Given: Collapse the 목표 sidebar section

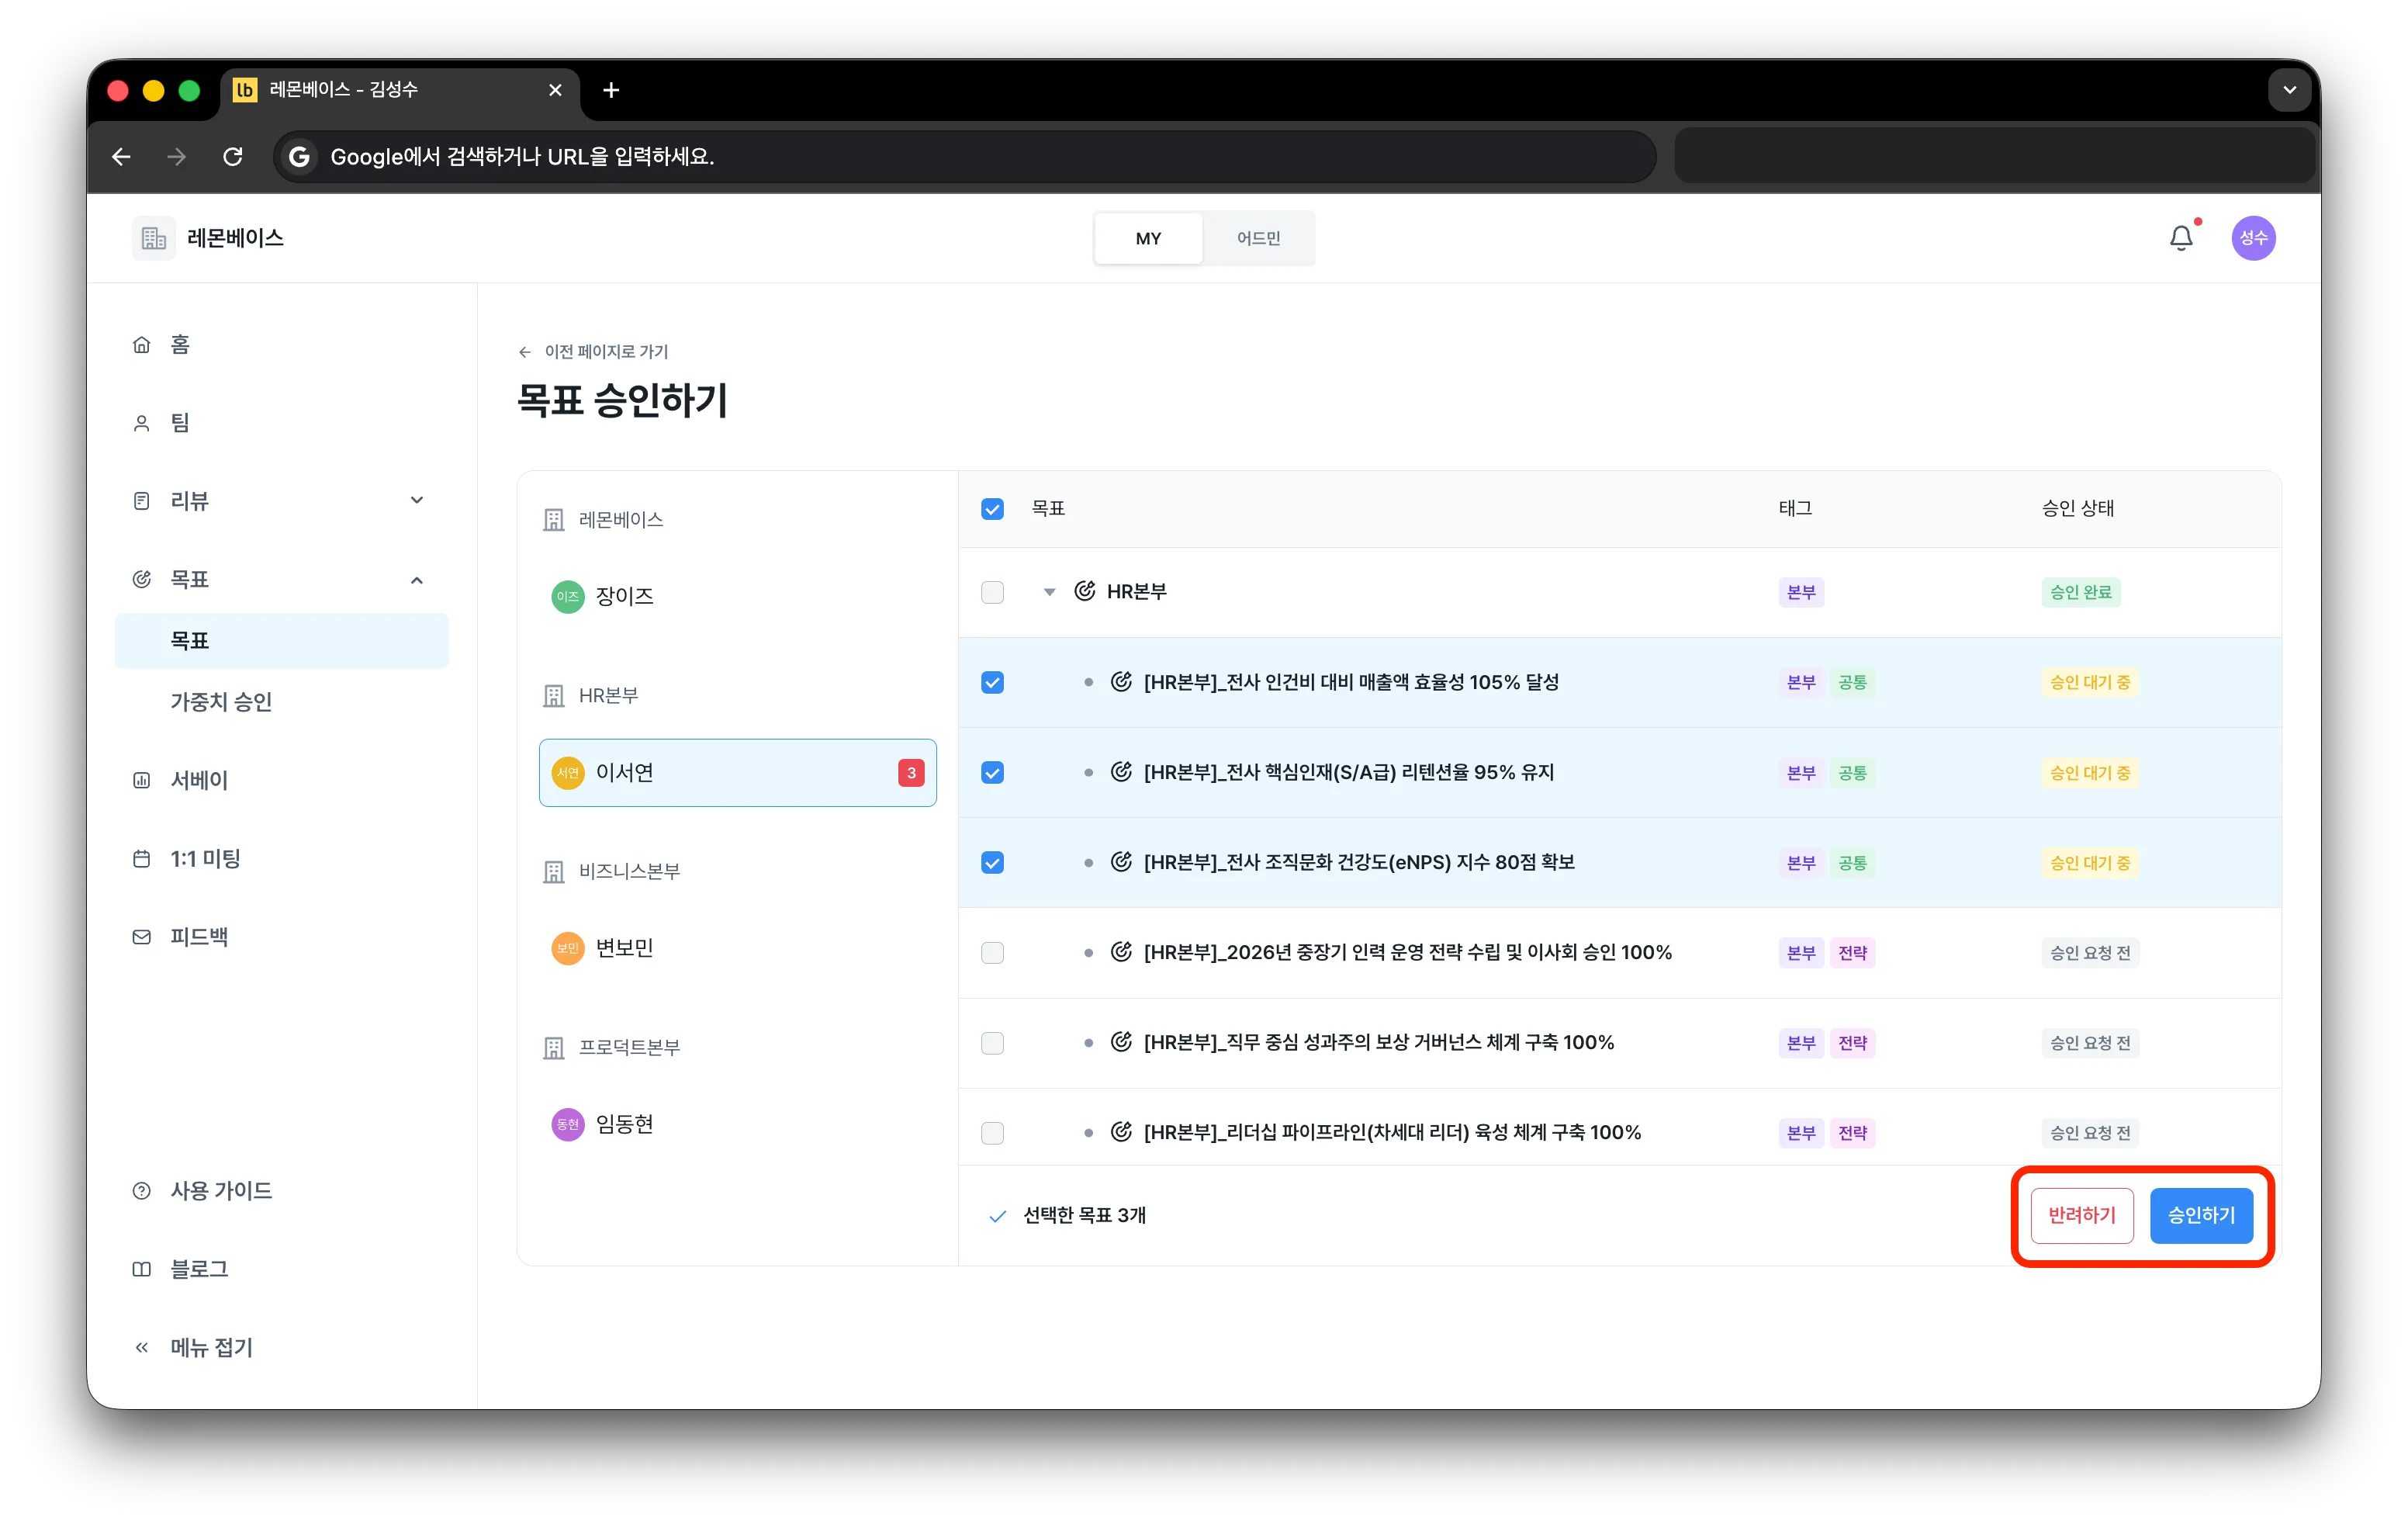Looking at the screenshot, I should click(417, 580).
